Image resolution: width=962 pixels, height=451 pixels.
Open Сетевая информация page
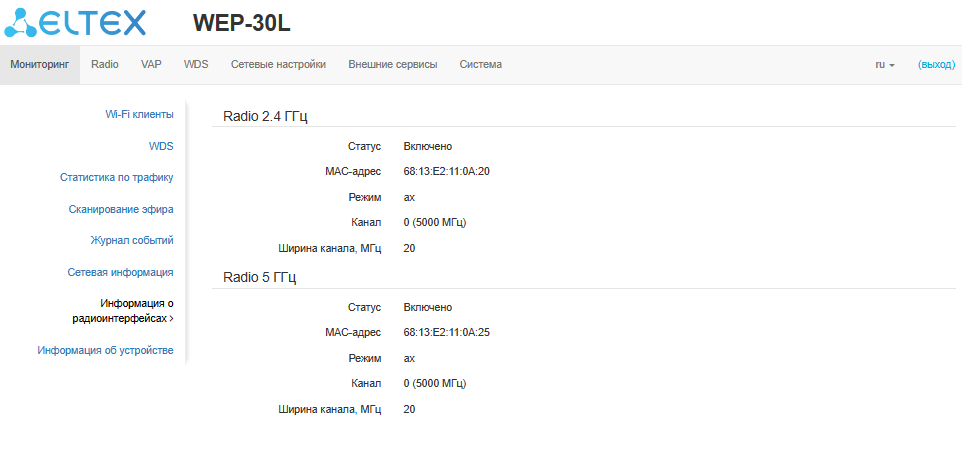tap(120, 271)
